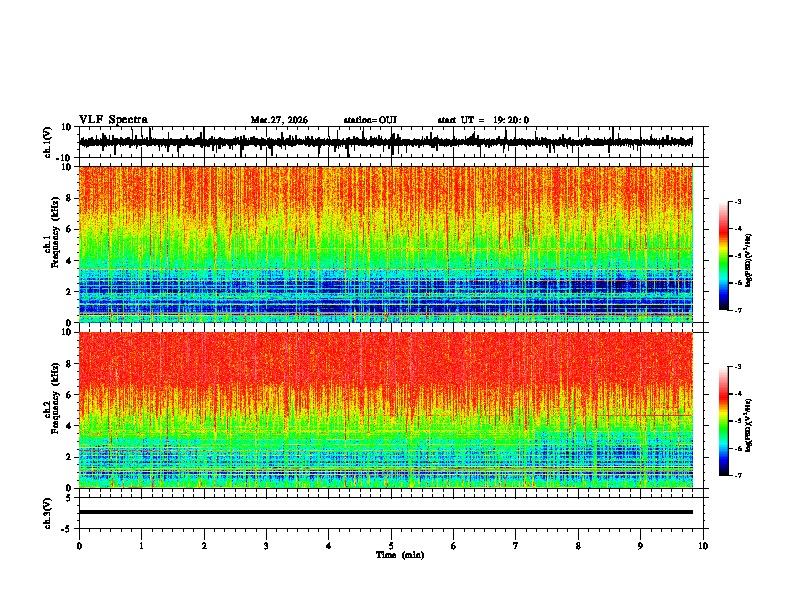This screenshot has height=612, width=792.
Task: Click the color scale bar beside ch.2 spectrogram
Action: 723,421
